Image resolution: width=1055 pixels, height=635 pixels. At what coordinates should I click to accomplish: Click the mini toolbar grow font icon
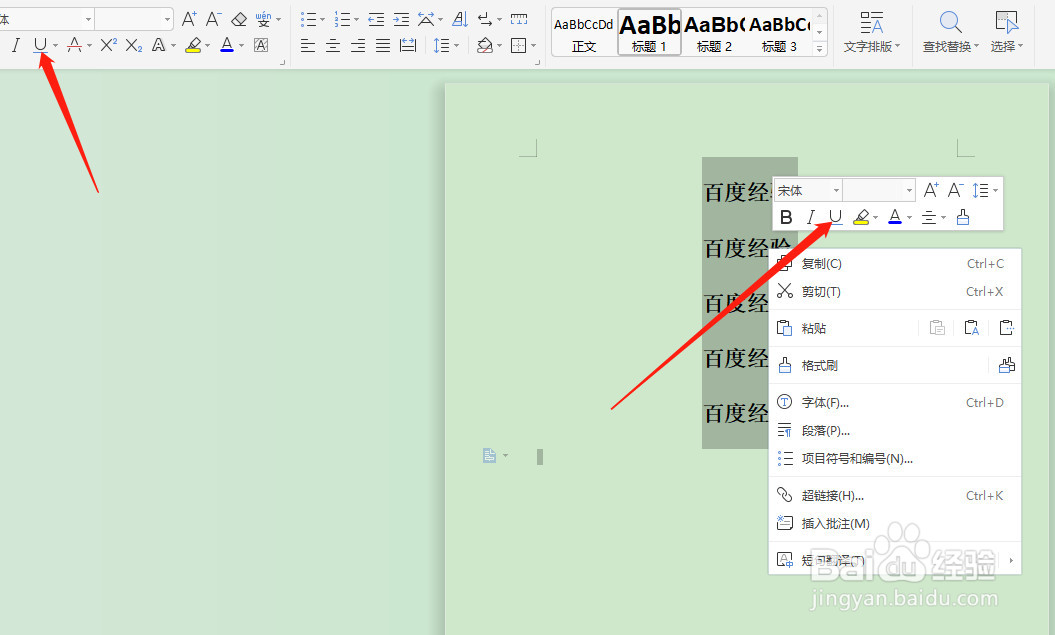(931, 190)
